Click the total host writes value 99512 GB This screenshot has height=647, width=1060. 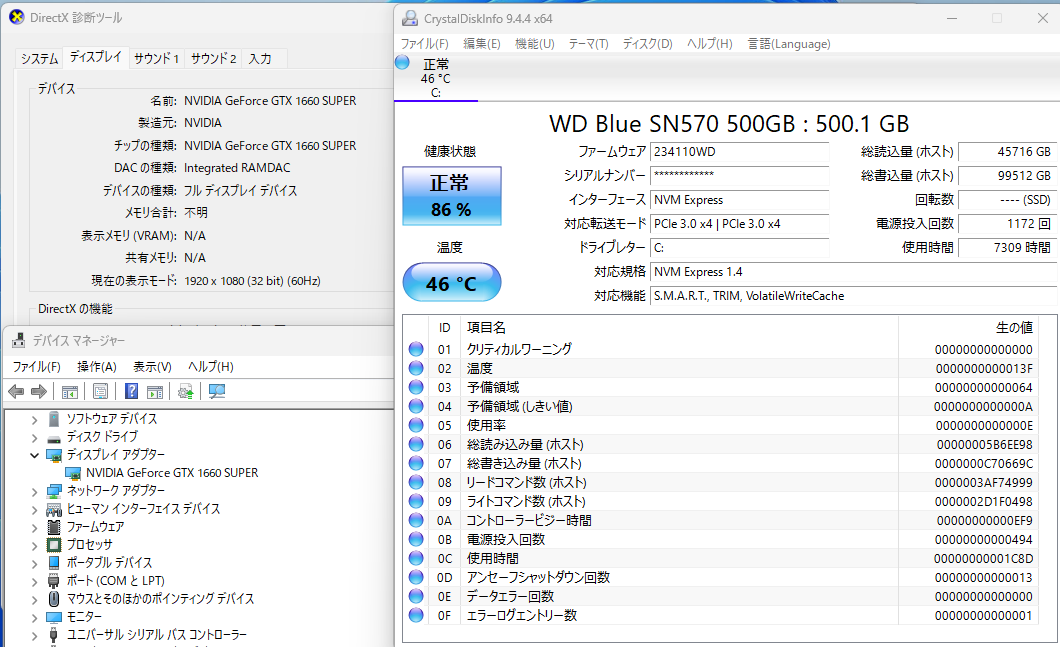(1007, 176)
